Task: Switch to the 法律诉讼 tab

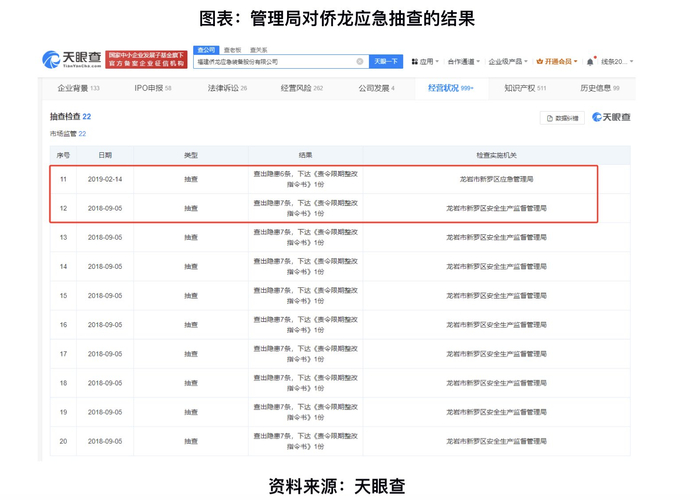Action: tap(227, 88)
